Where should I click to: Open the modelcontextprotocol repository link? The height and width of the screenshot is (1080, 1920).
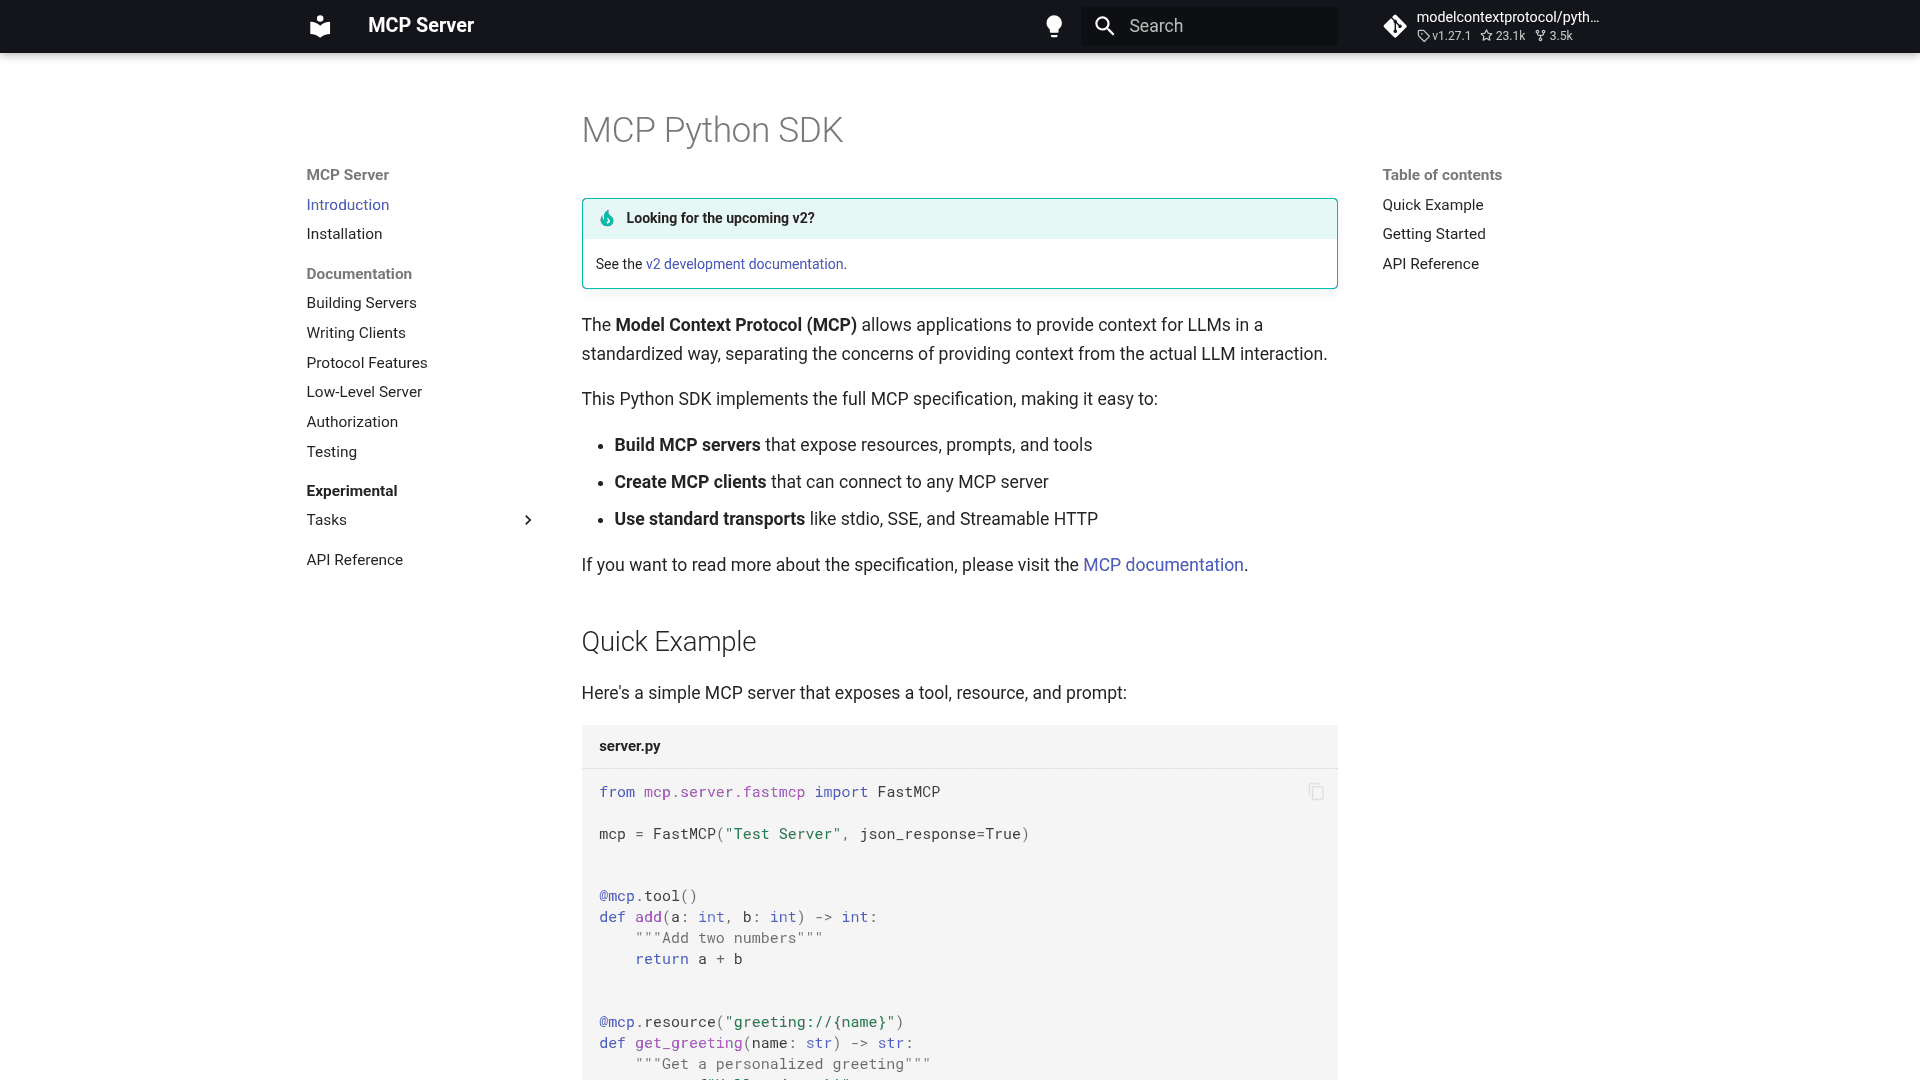[x=1508, y=17]
